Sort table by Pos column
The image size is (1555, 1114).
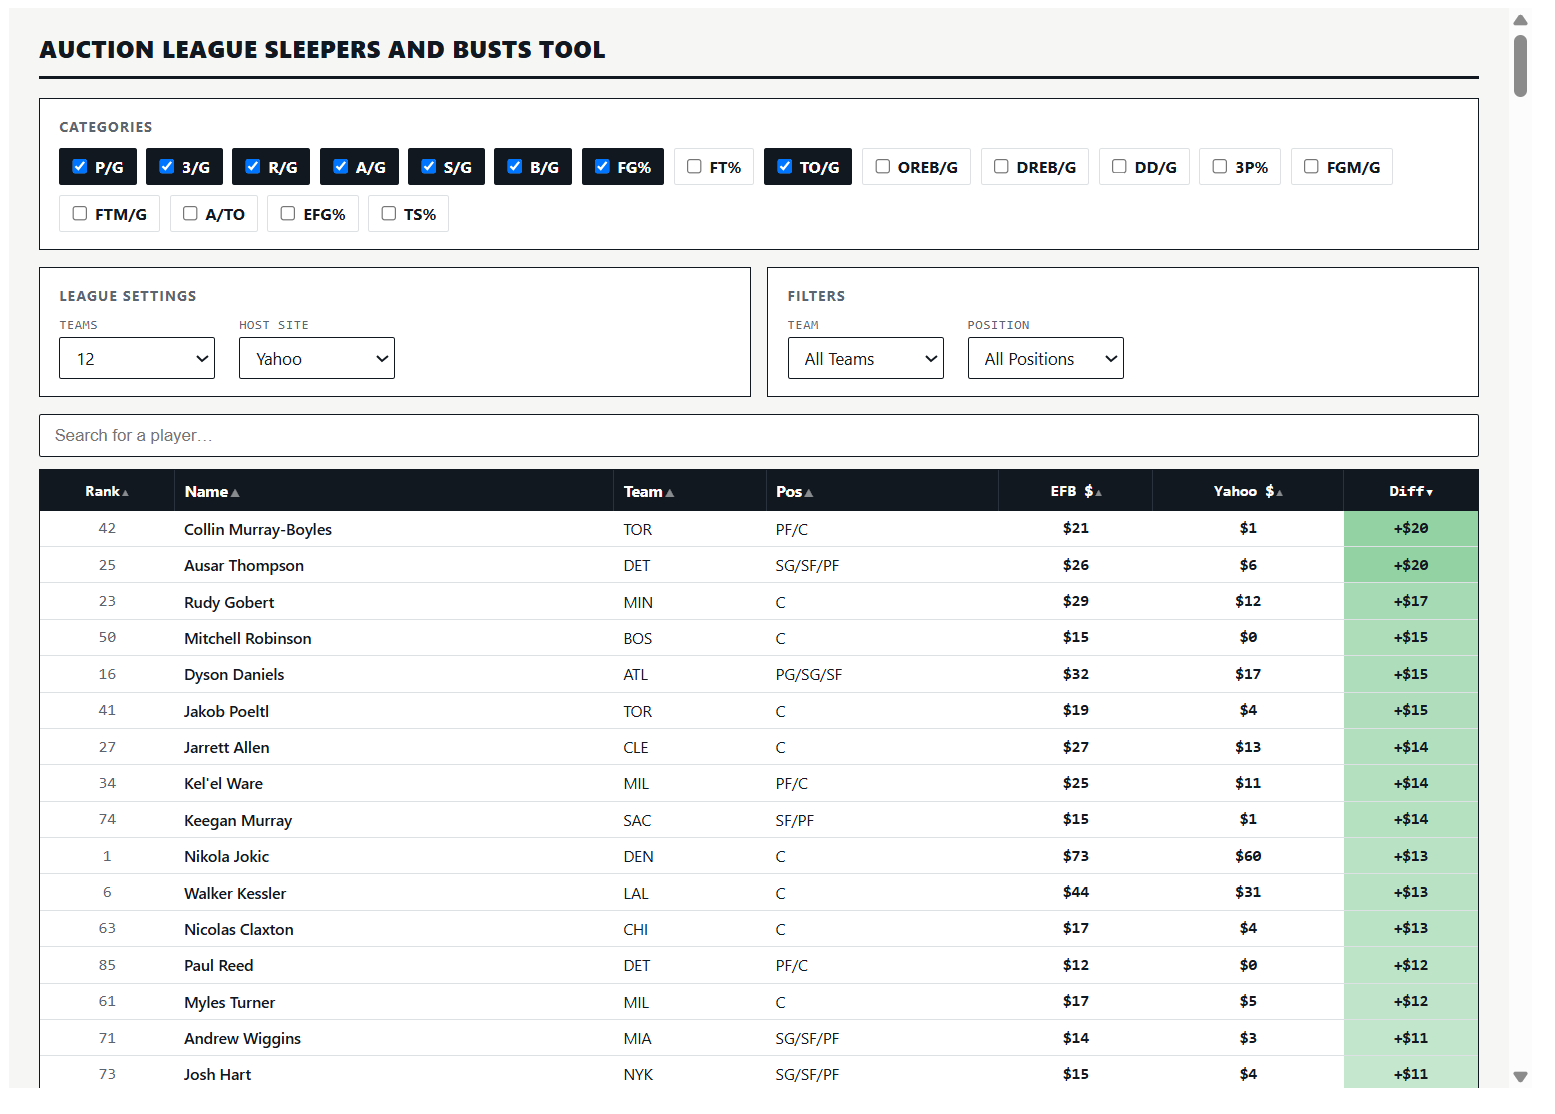point(882,491)
